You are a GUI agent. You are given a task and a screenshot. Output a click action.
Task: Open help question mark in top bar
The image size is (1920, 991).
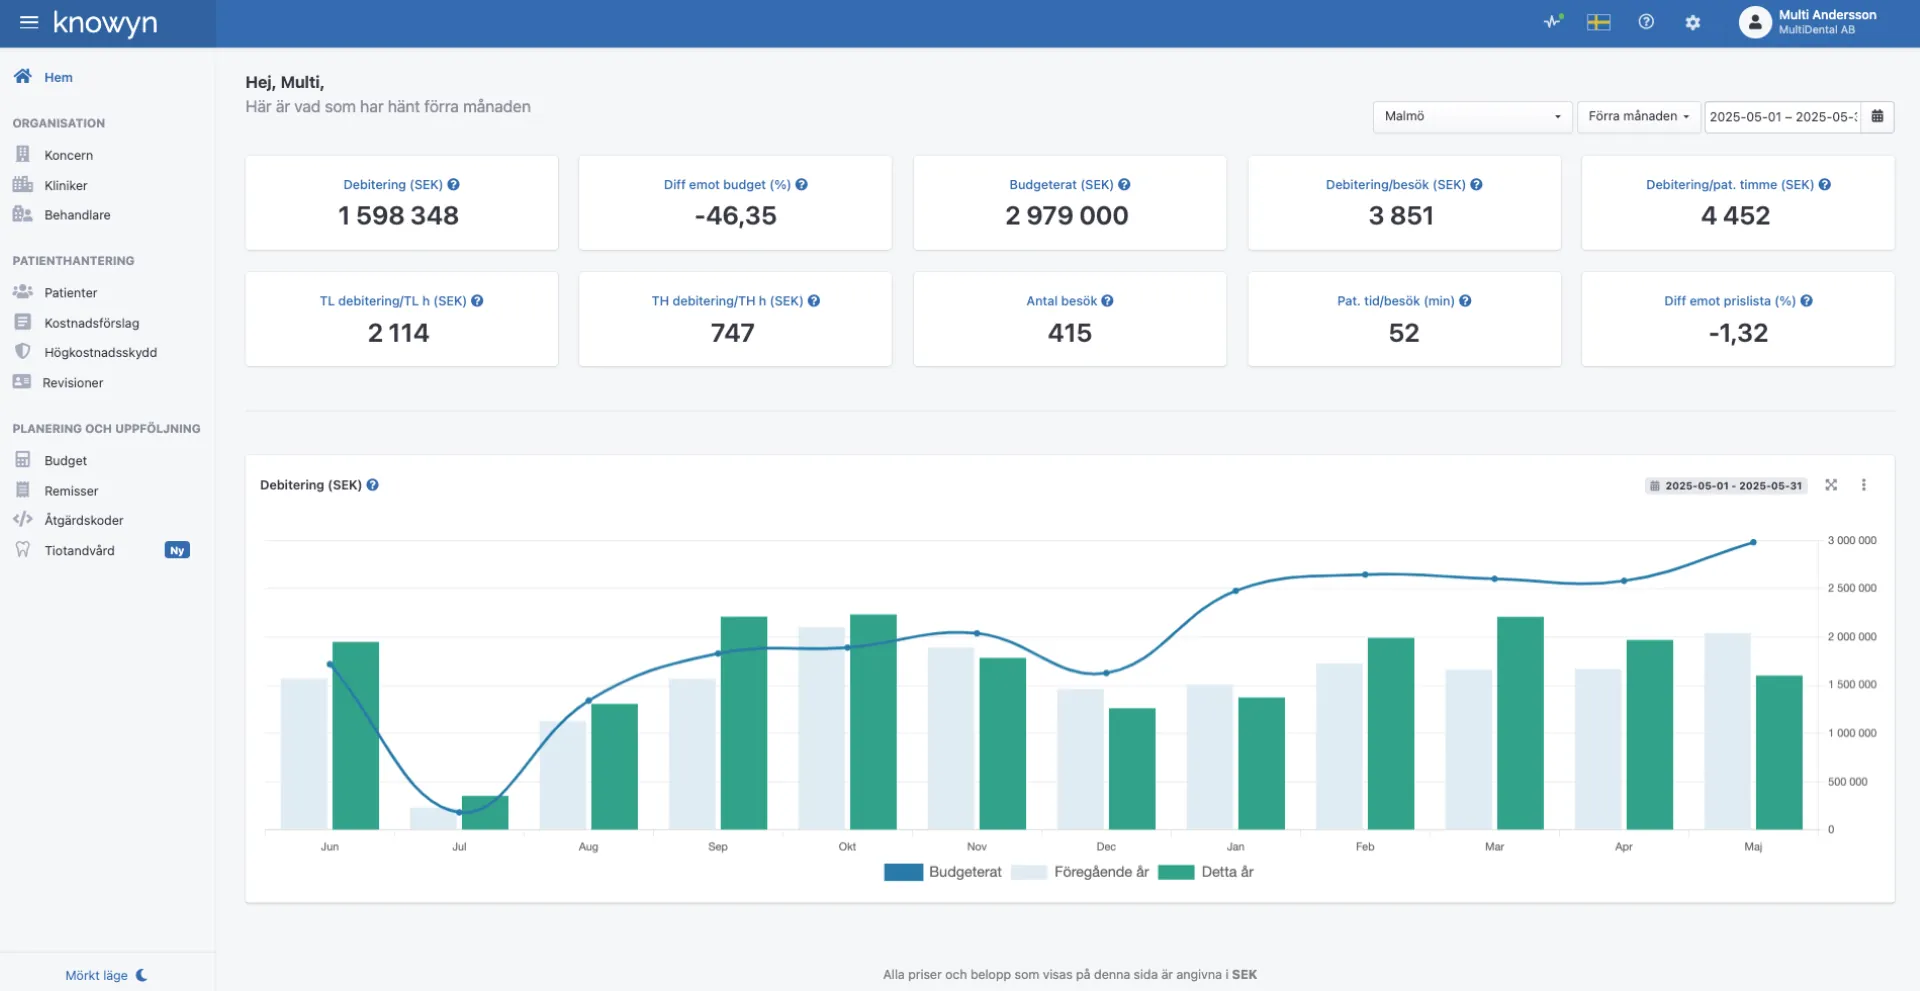pyautogui.click(x=1646, y=22)
